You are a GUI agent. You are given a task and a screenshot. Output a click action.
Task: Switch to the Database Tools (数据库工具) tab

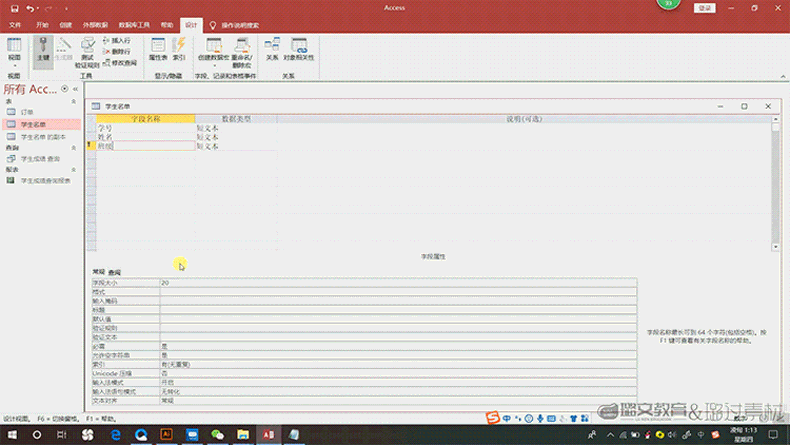[134, 25]
